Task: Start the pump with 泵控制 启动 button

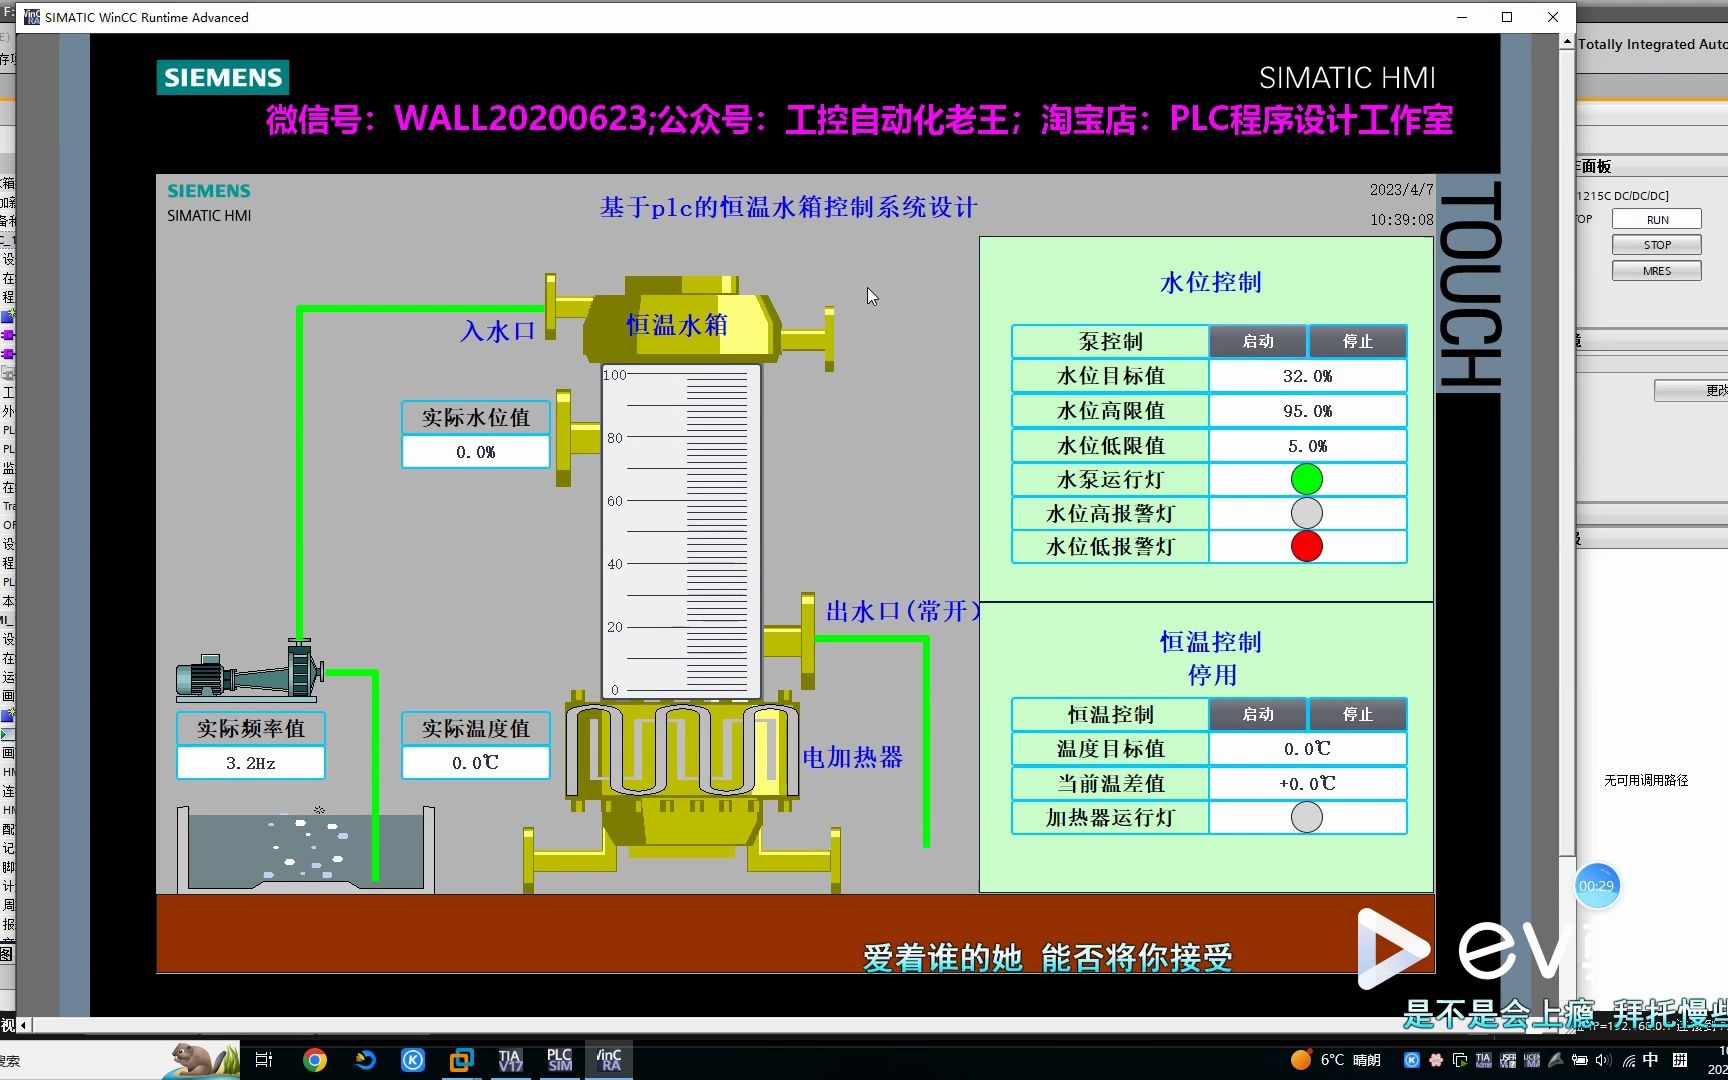Action: [x=1258, y=341]
